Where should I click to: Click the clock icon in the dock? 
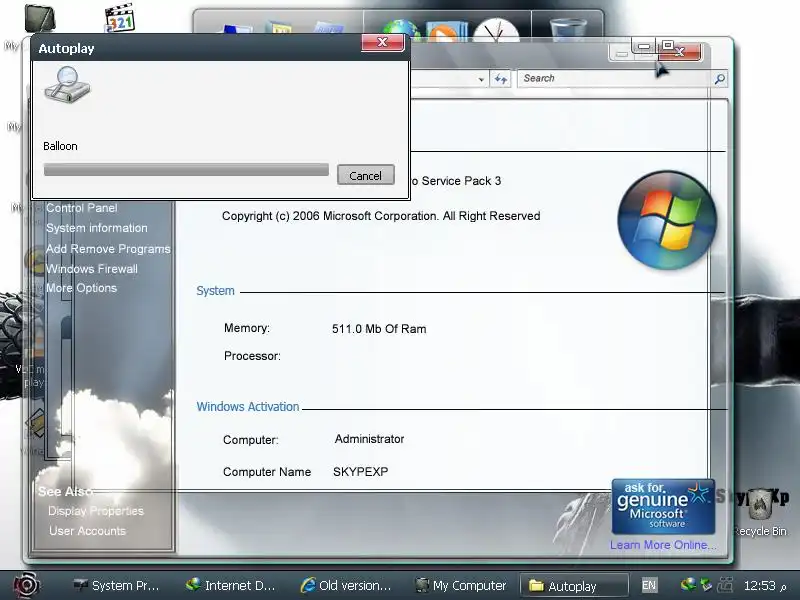495,30
